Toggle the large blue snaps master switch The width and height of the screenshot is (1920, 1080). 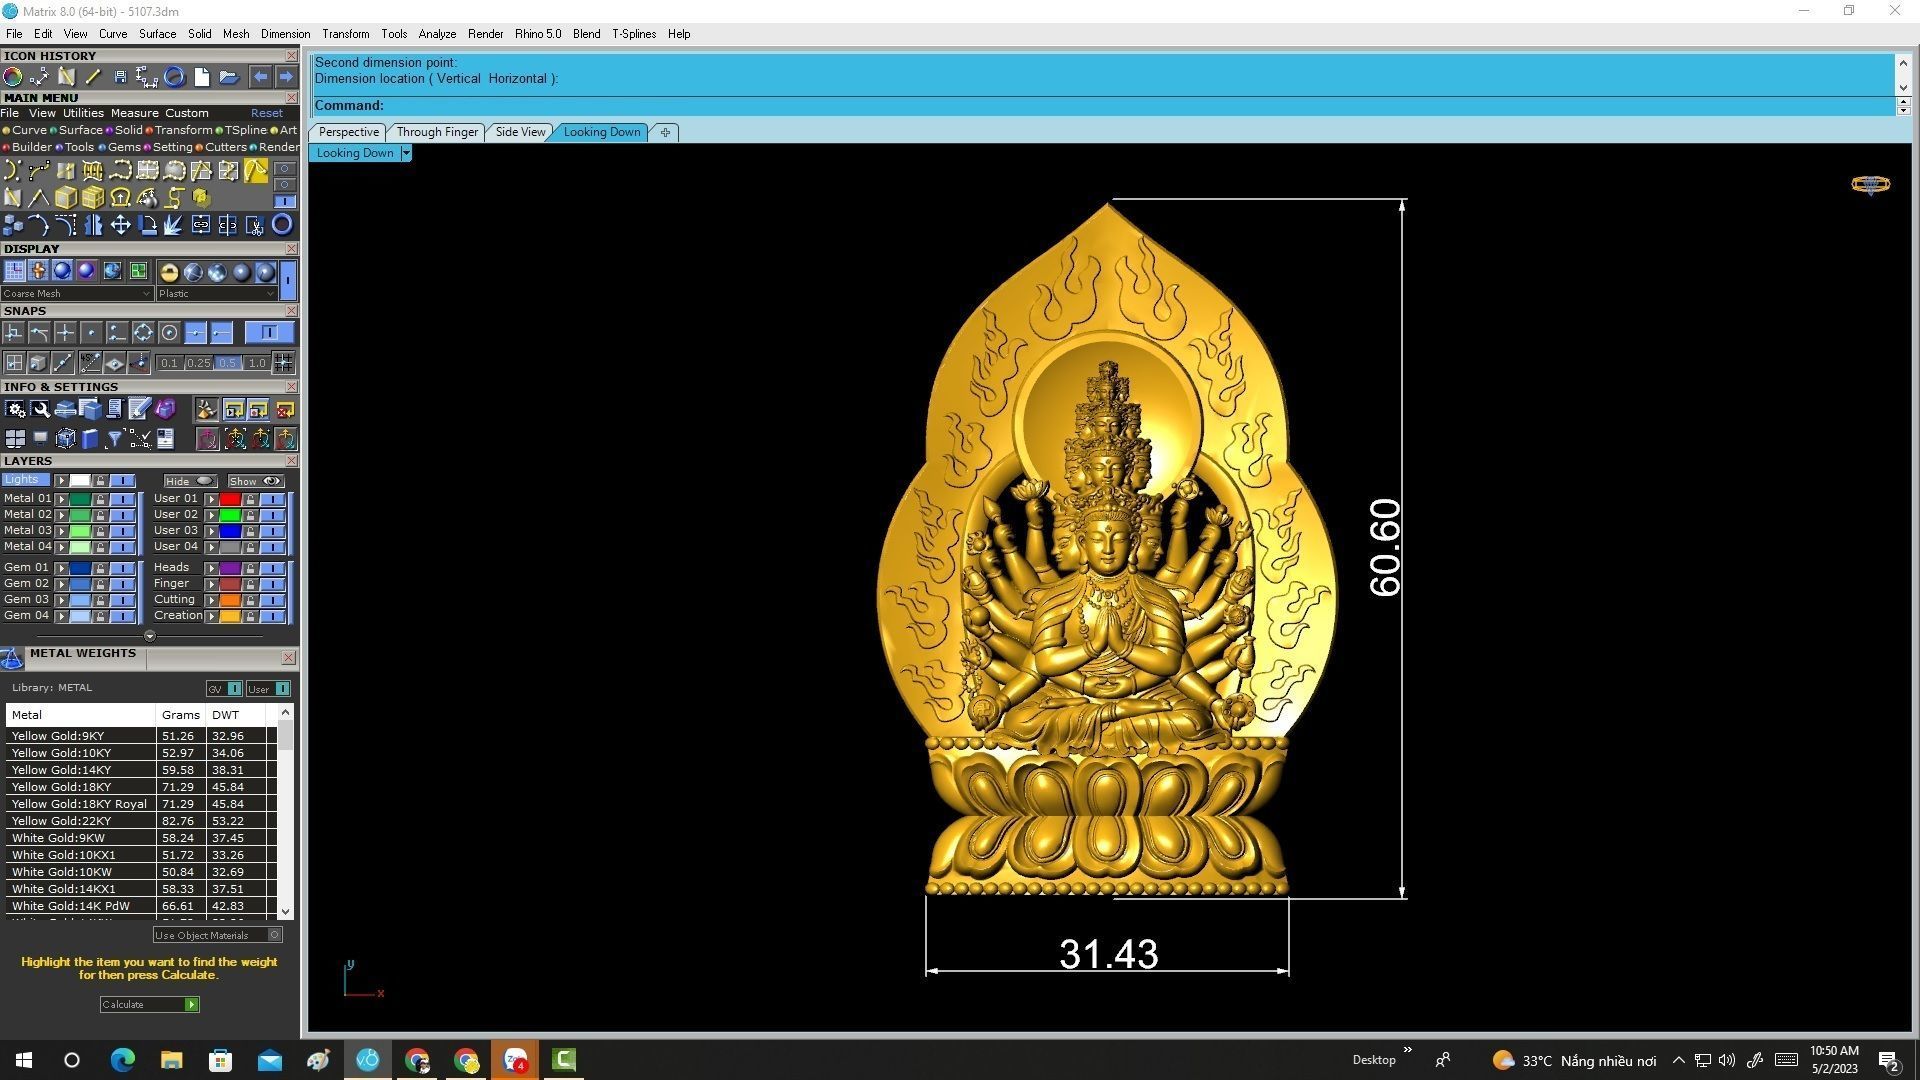tap(269, 333)
